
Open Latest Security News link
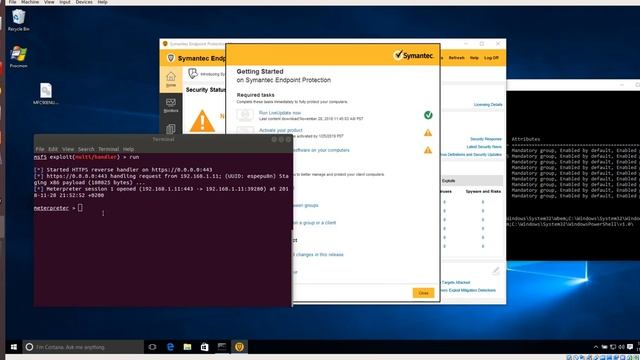tap(484, 147)
